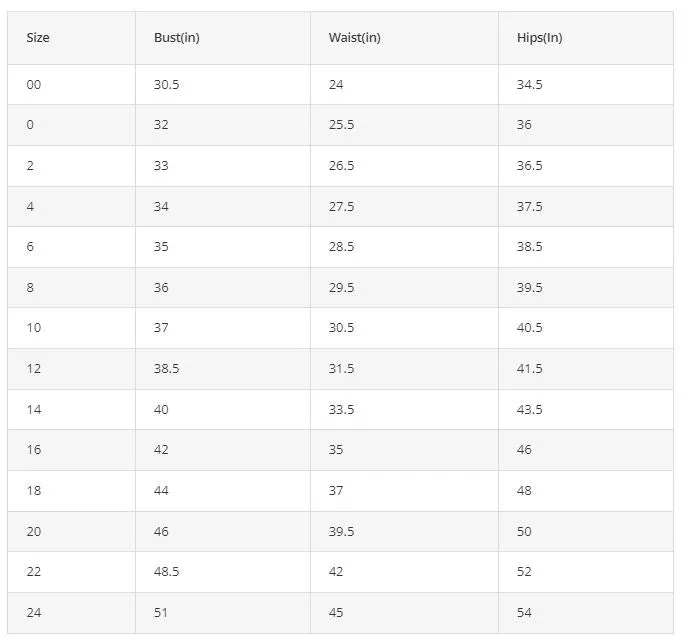Click hips value 54 in size 24 row
This screenshot has width=685, height=642.
[524, 612]
